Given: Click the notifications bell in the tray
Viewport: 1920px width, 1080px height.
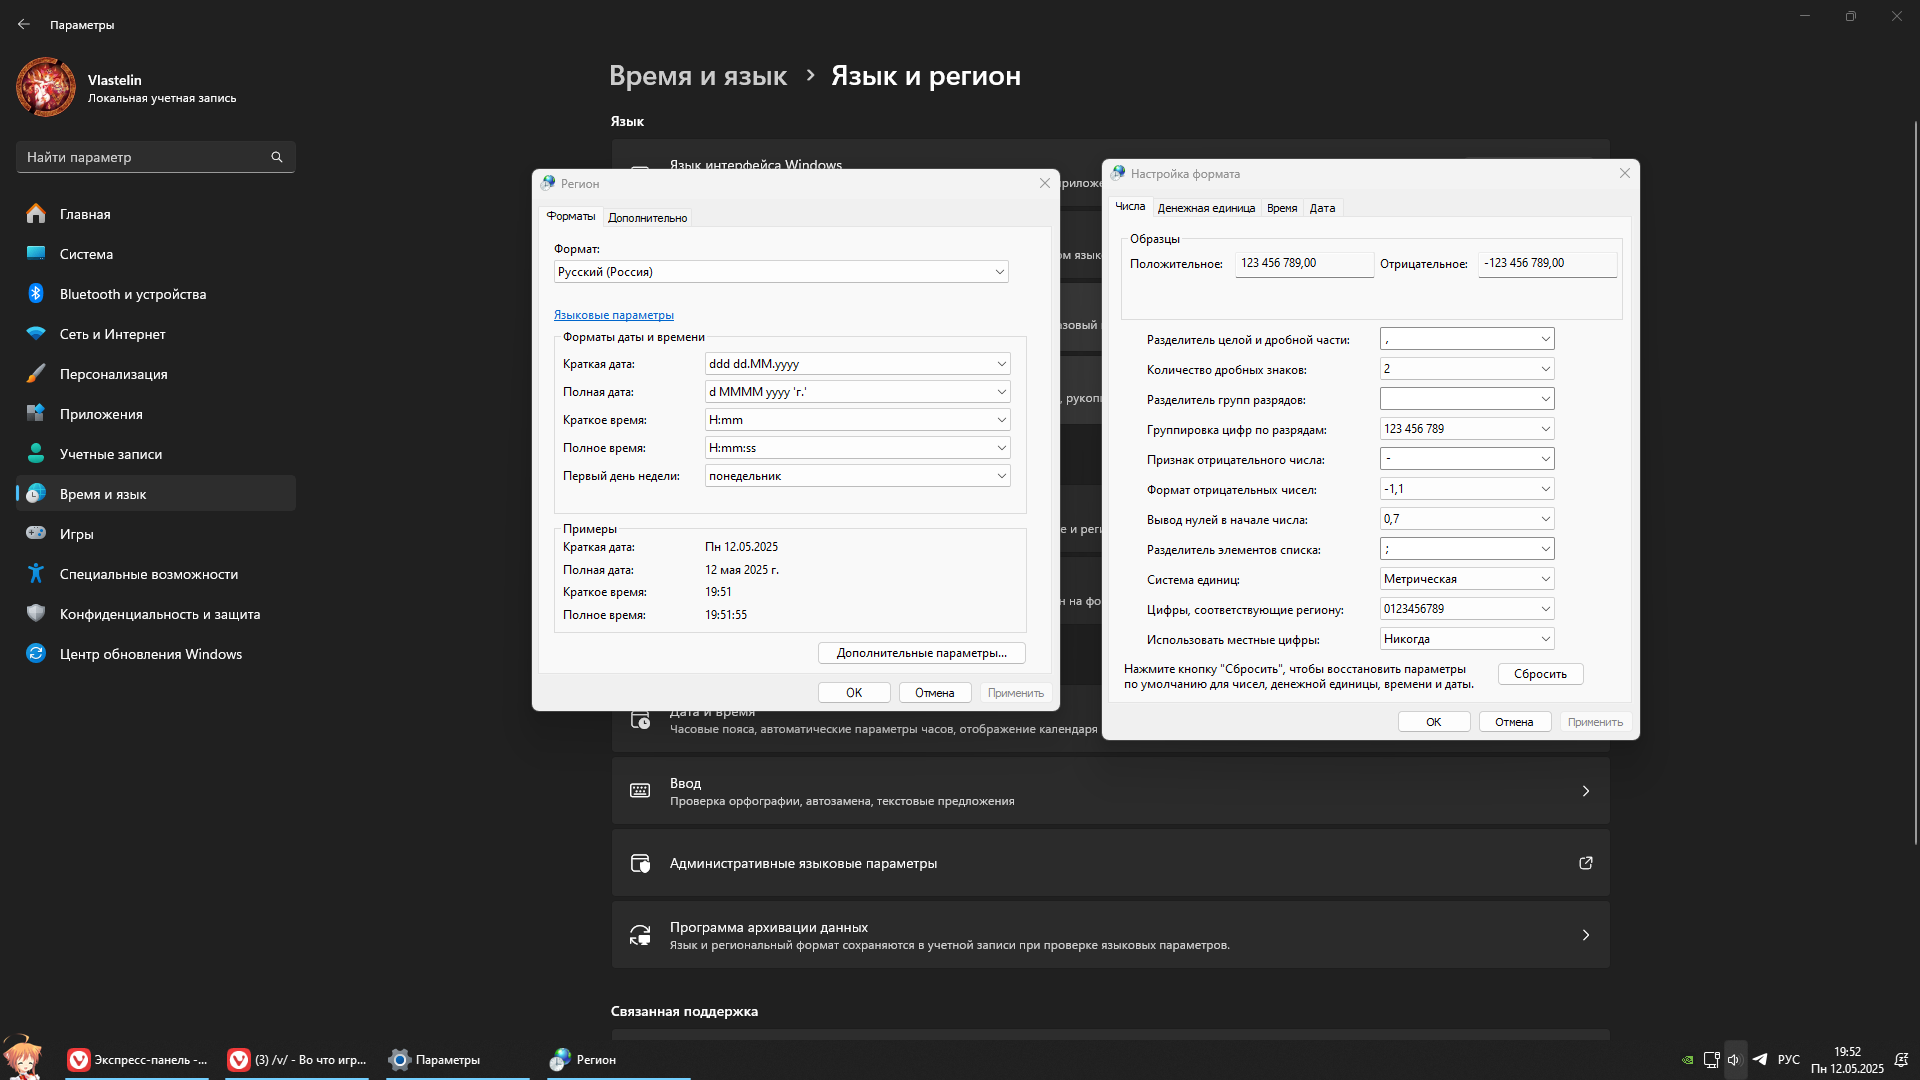Looking at the screenshot, I should click(x=1901, y=1060).
